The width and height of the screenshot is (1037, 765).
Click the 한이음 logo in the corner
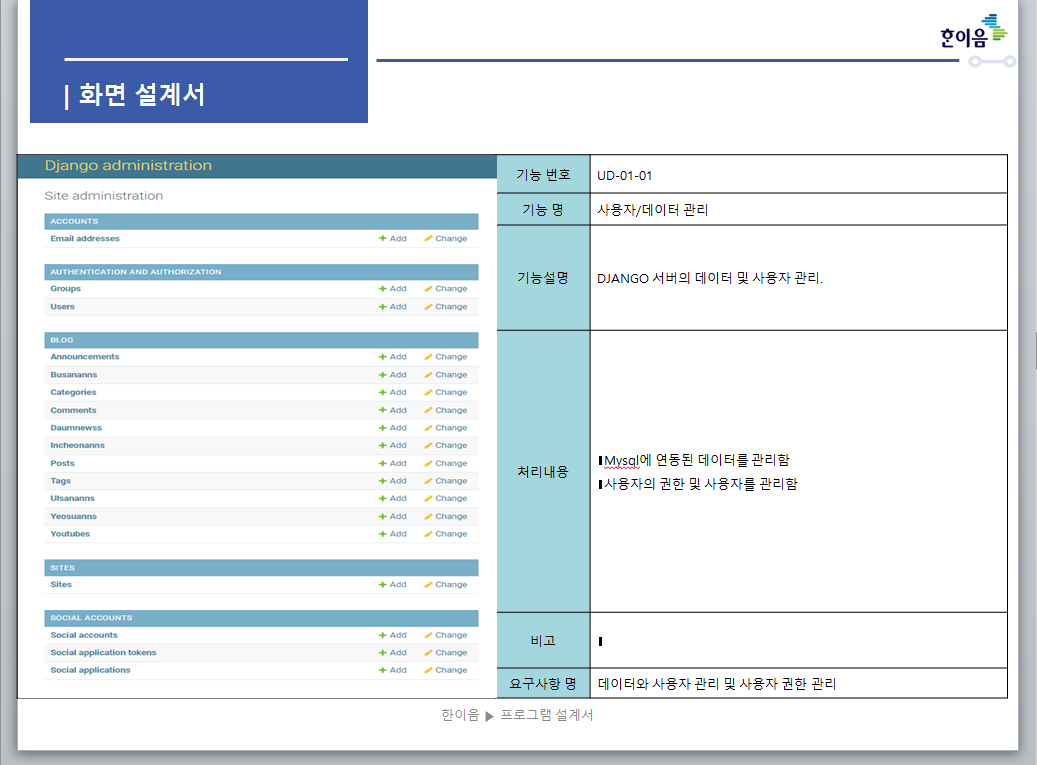(974, 32)
